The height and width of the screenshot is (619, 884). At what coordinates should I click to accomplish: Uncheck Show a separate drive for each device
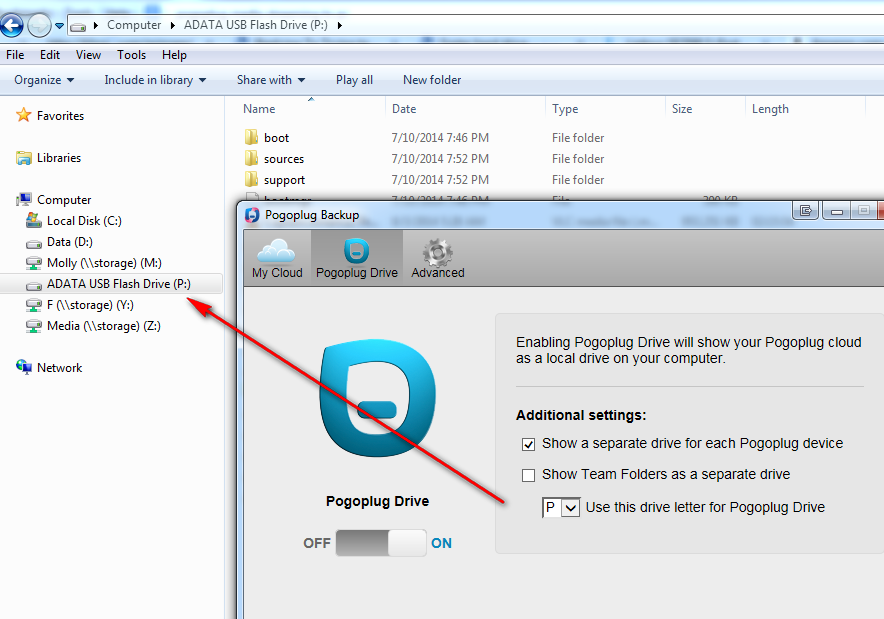(528, 444)
